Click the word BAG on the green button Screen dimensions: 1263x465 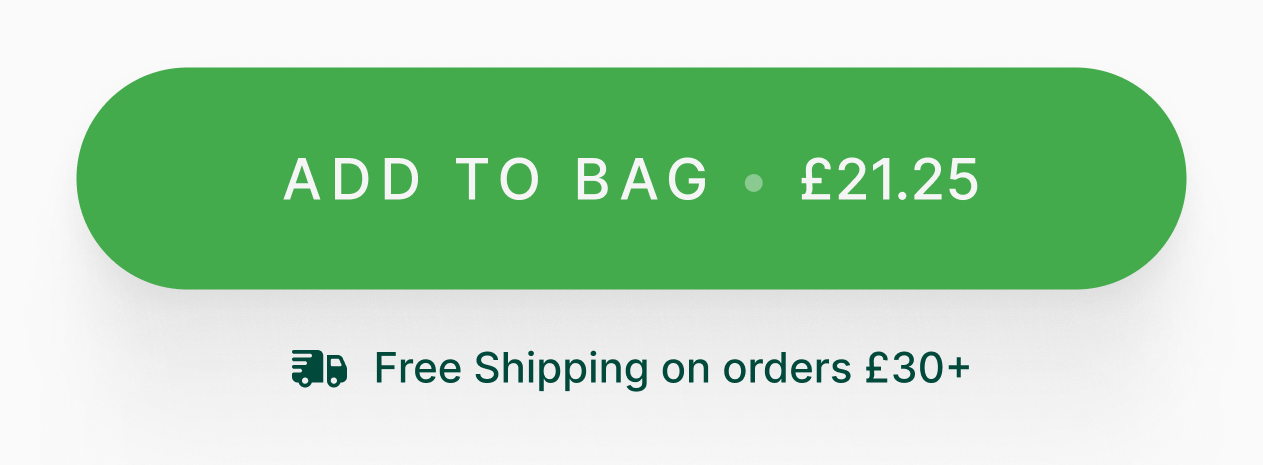(642, 181)
